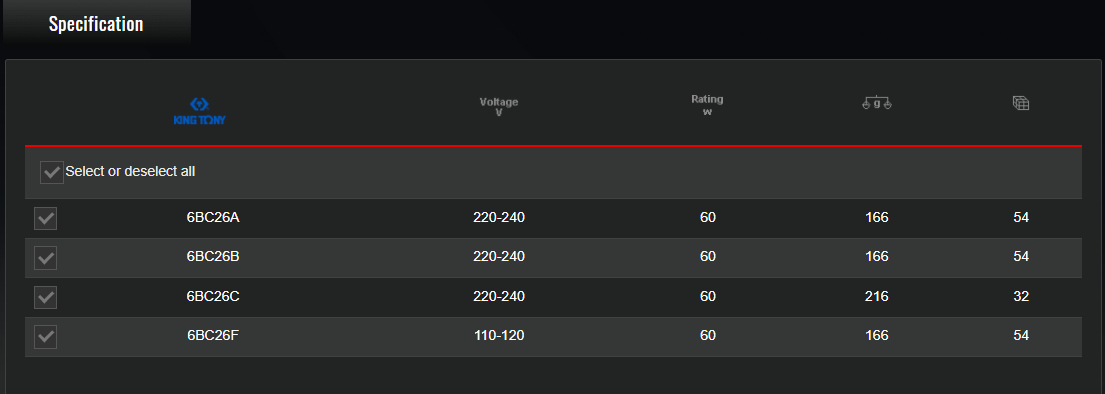
Task: Click the 220-240 voltage of 6BC26A
Action: [x=499, y=218]
